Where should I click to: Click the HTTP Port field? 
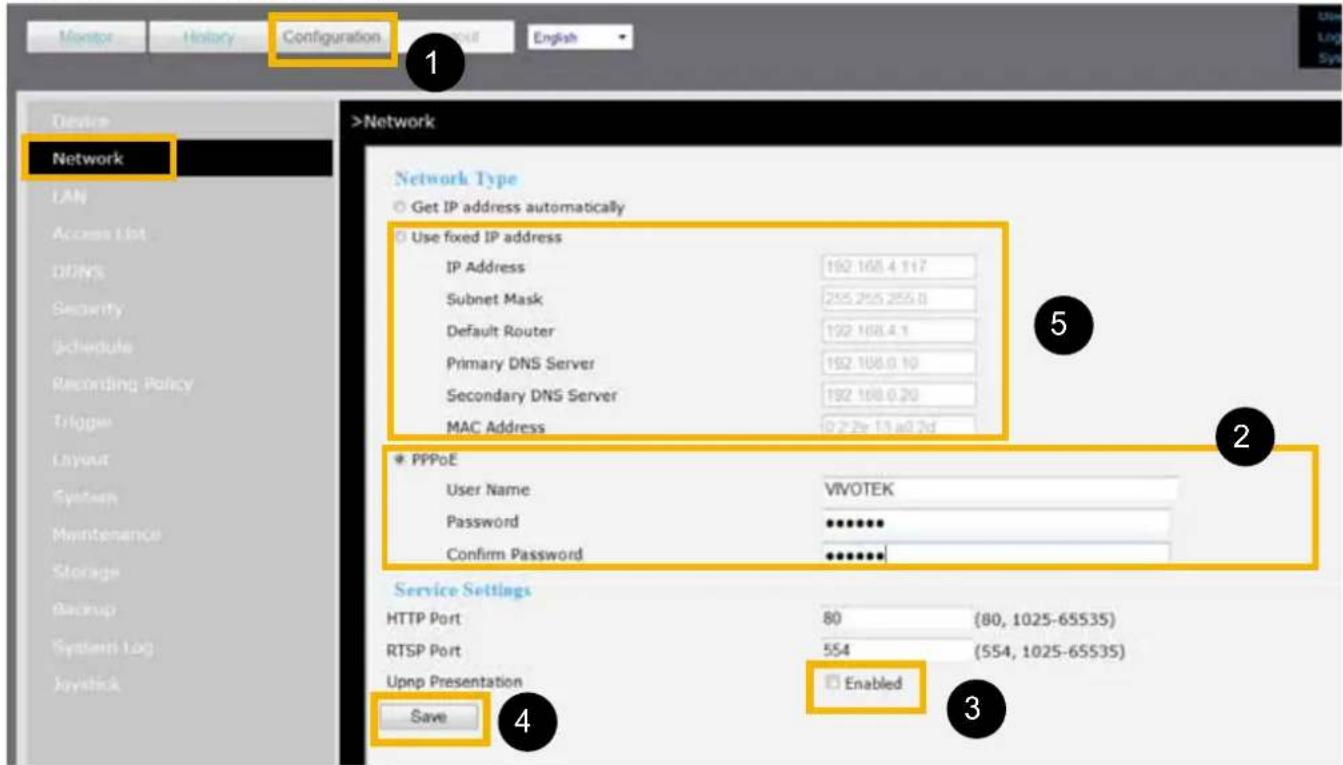(894, 620)
